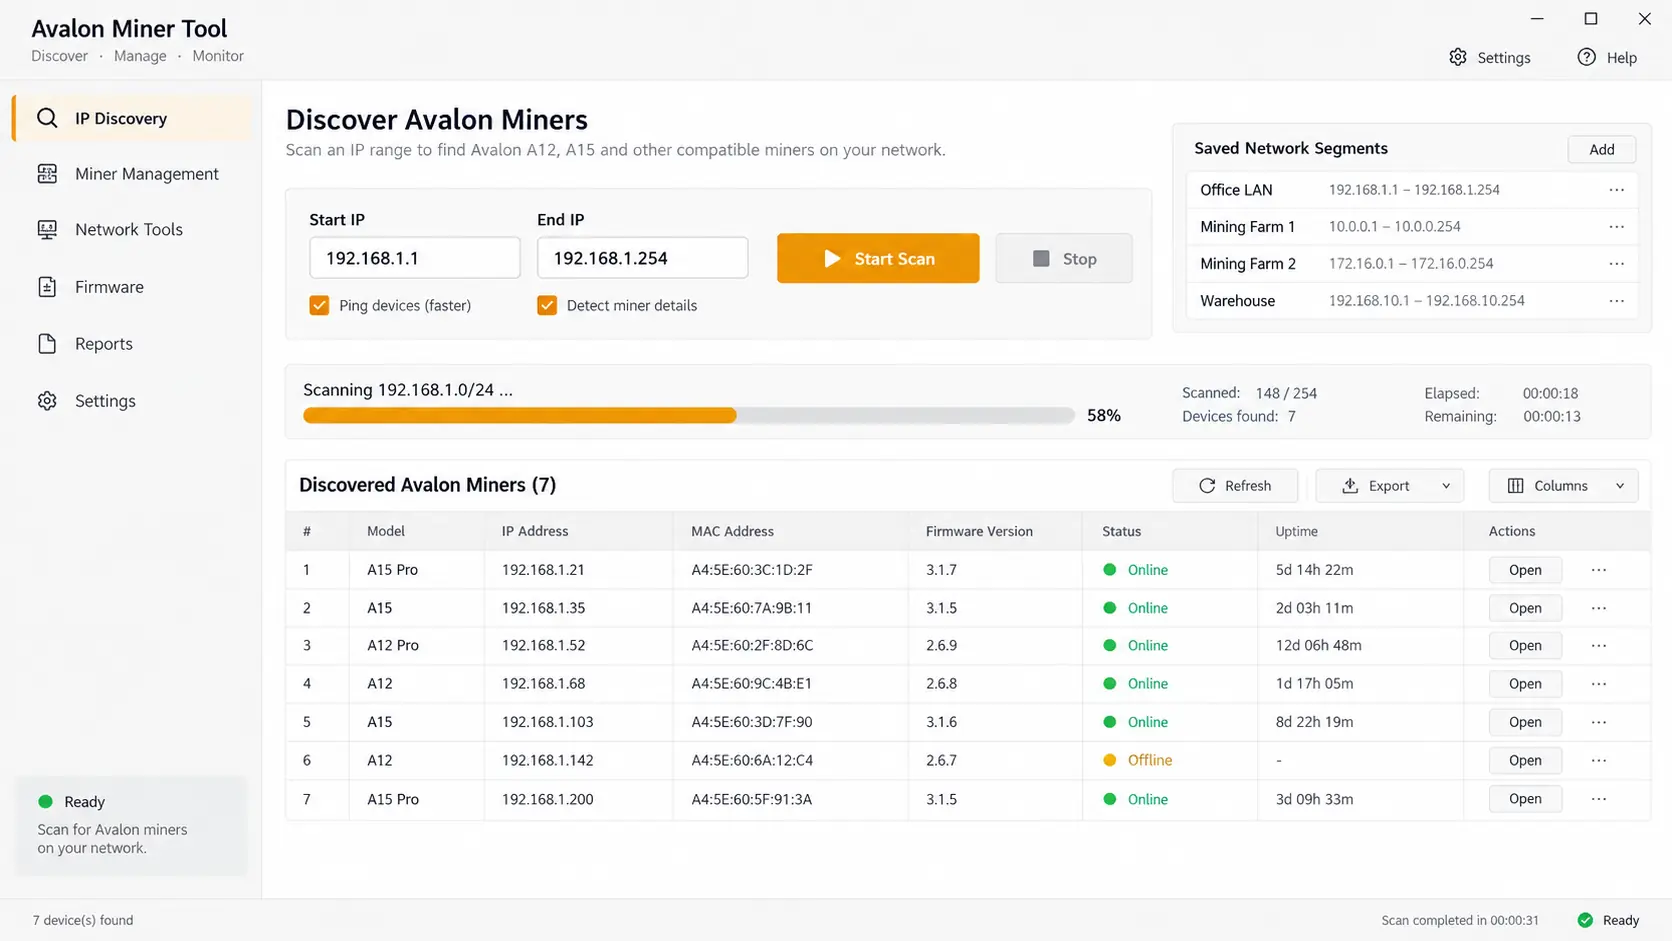The image size is (1672, 941).
Task: Select MAC address A4:5E:60:7A:9B:11
Action: 751,608
